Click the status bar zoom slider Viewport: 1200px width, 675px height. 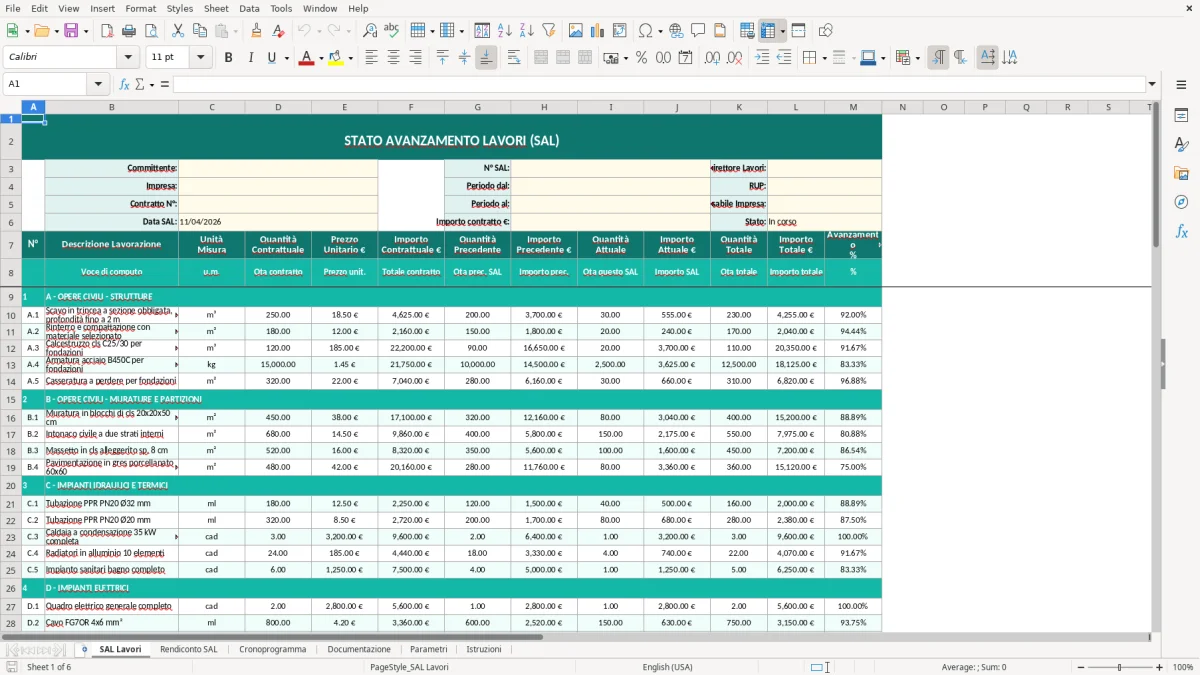pos(1120,667)
